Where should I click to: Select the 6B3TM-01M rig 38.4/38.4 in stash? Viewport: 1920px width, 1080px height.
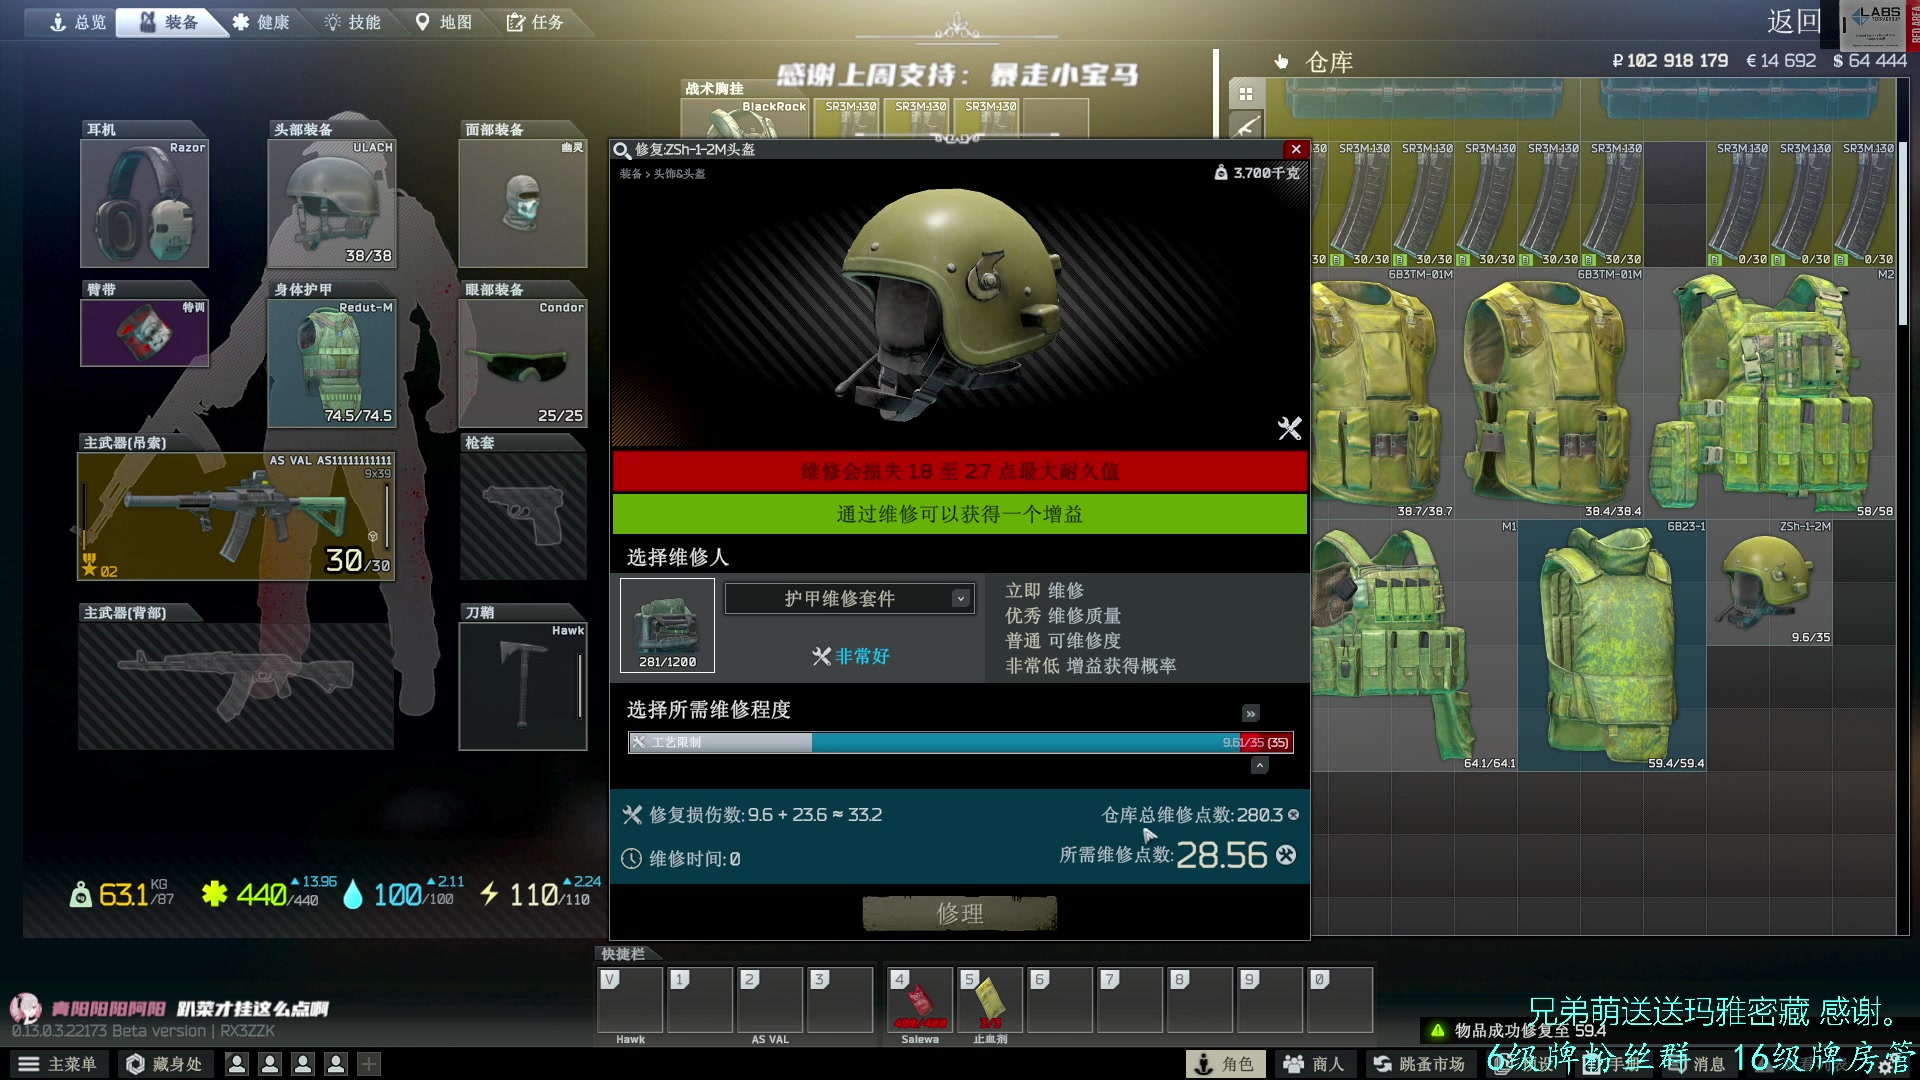[1550, 393]
